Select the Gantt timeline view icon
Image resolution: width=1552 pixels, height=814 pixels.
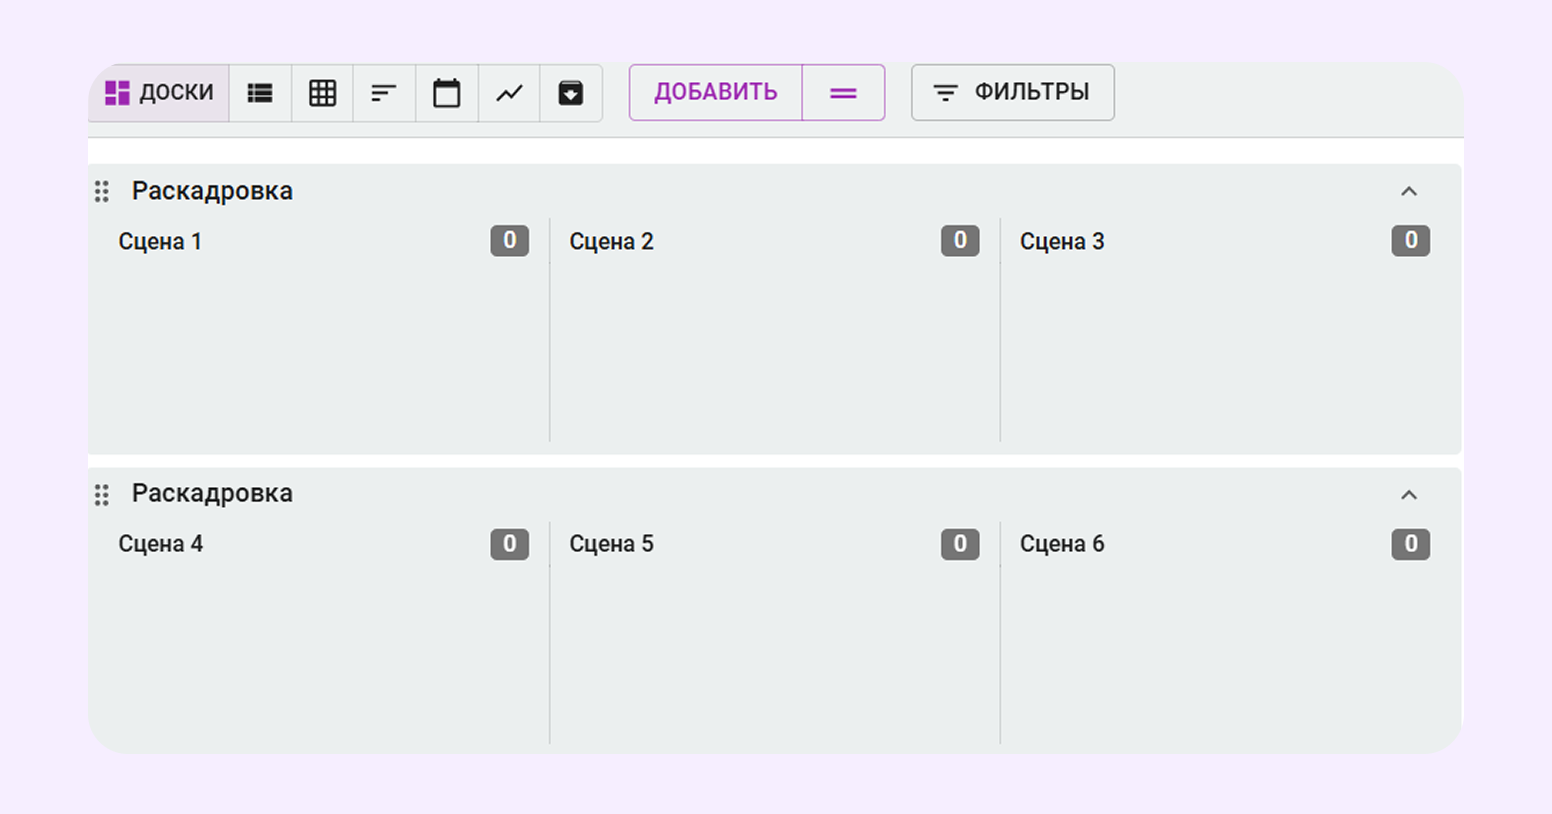(384, 93)
